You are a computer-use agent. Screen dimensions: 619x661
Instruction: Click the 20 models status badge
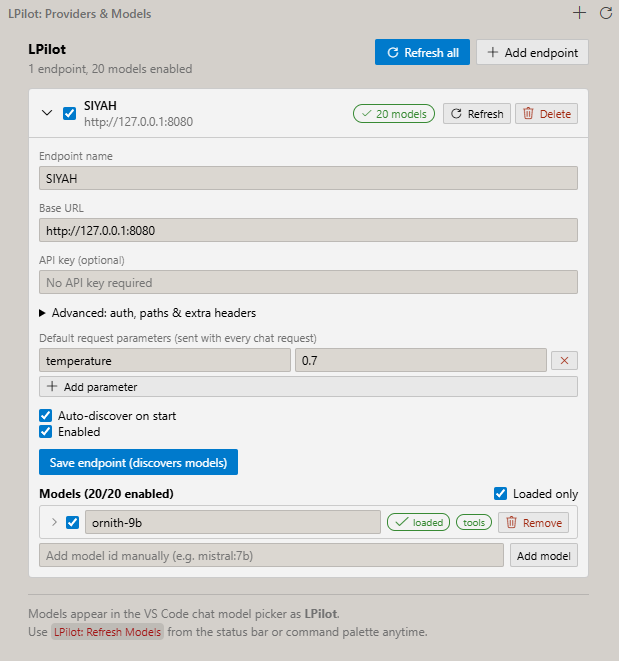point(394,114)
